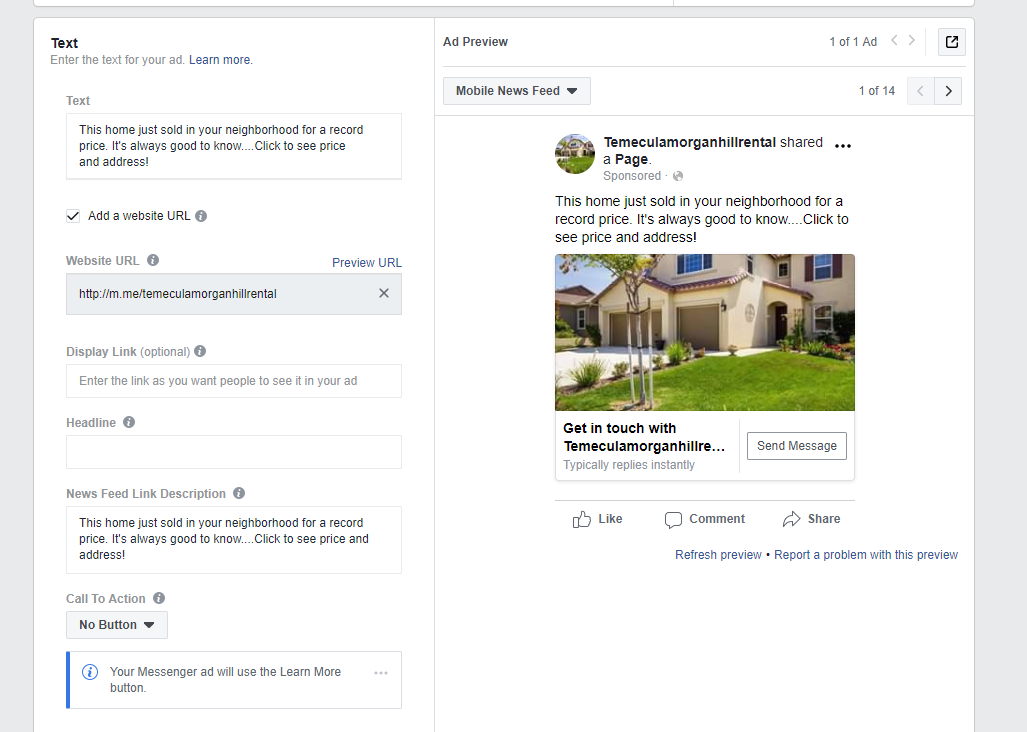Click the Learn more link
1027x732 pixels.
(219, 60)
